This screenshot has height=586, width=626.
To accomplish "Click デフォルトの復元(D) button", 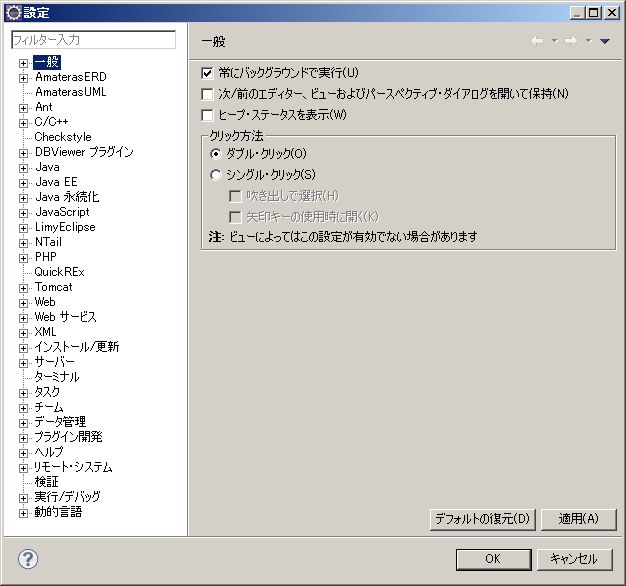I will click(482, 519).
